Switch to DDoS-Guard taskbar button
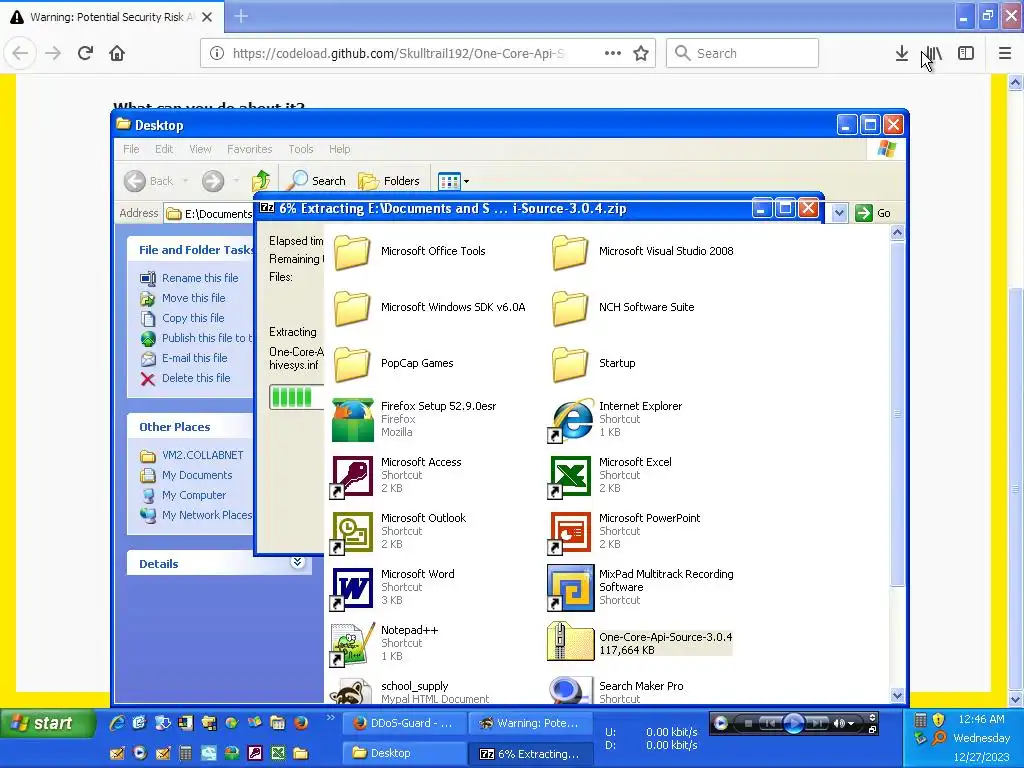Viewport: 1024px width, 768px height. tap(405, 723)
